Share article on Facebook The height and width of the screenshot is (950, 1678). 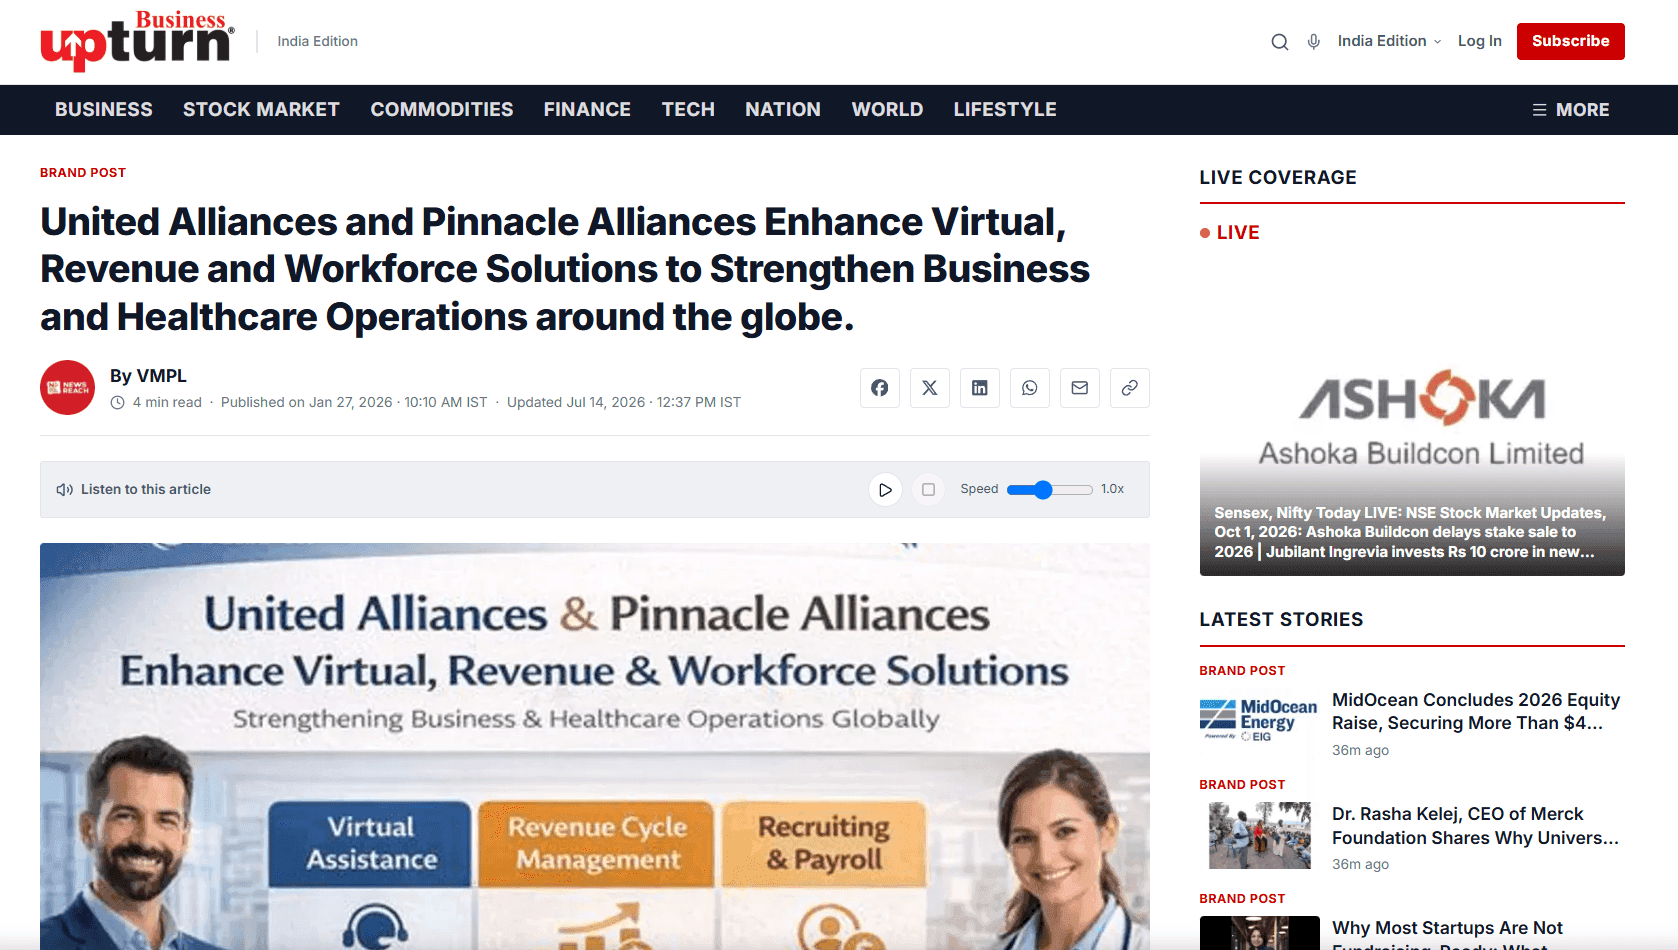click(x=880, y=388)
